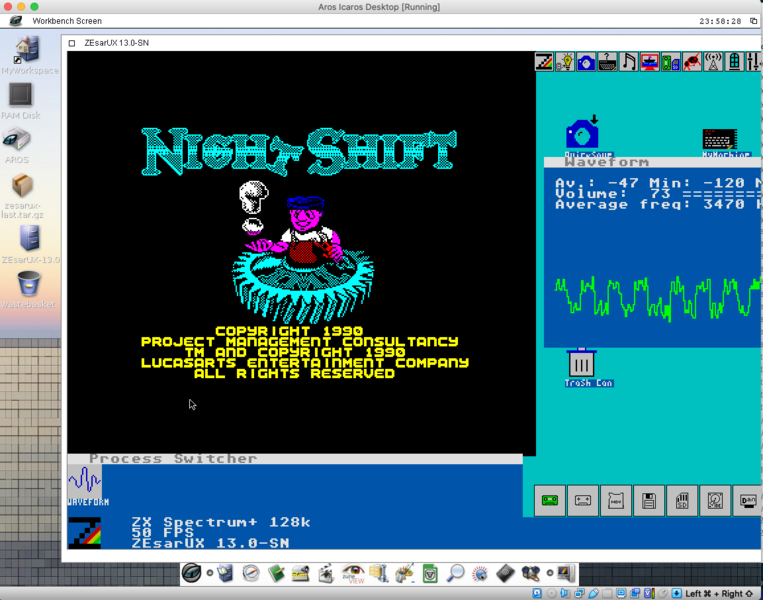Click the ZEsarUX rainbow logo in Process Switcher
The image size is (763, 600).
85,533
